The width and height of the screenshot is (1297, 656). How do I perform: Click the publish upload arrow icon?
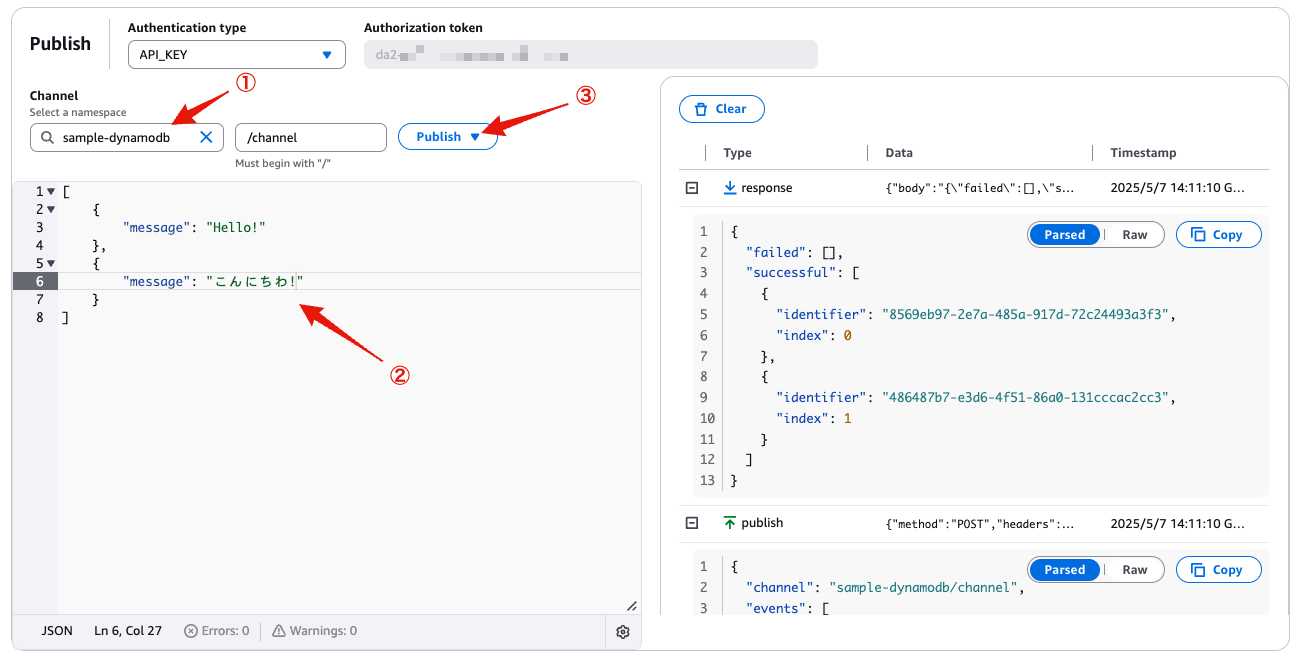click(x=729, y=523)
